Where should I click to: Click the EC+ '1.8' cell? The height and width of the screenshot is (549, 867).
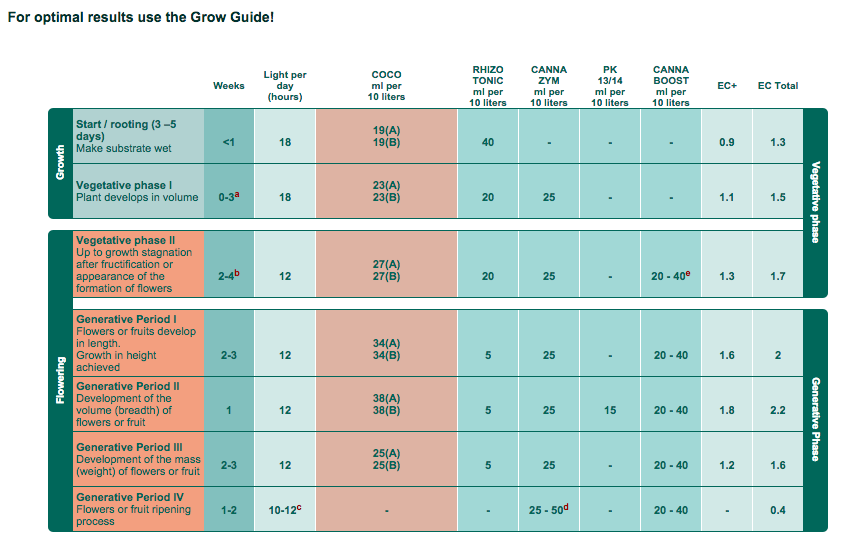pos(727,404)
